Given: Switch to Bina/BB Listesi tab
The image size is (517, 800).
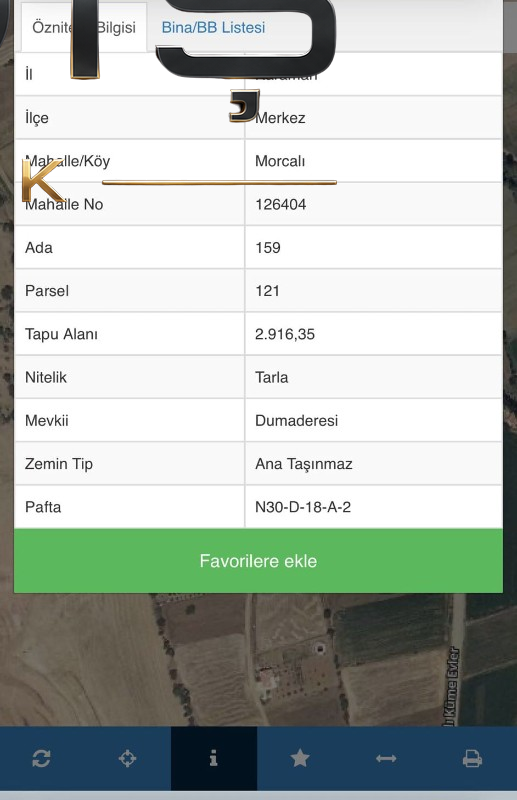Looking at the screenshot, I should (x=213, y=27).
